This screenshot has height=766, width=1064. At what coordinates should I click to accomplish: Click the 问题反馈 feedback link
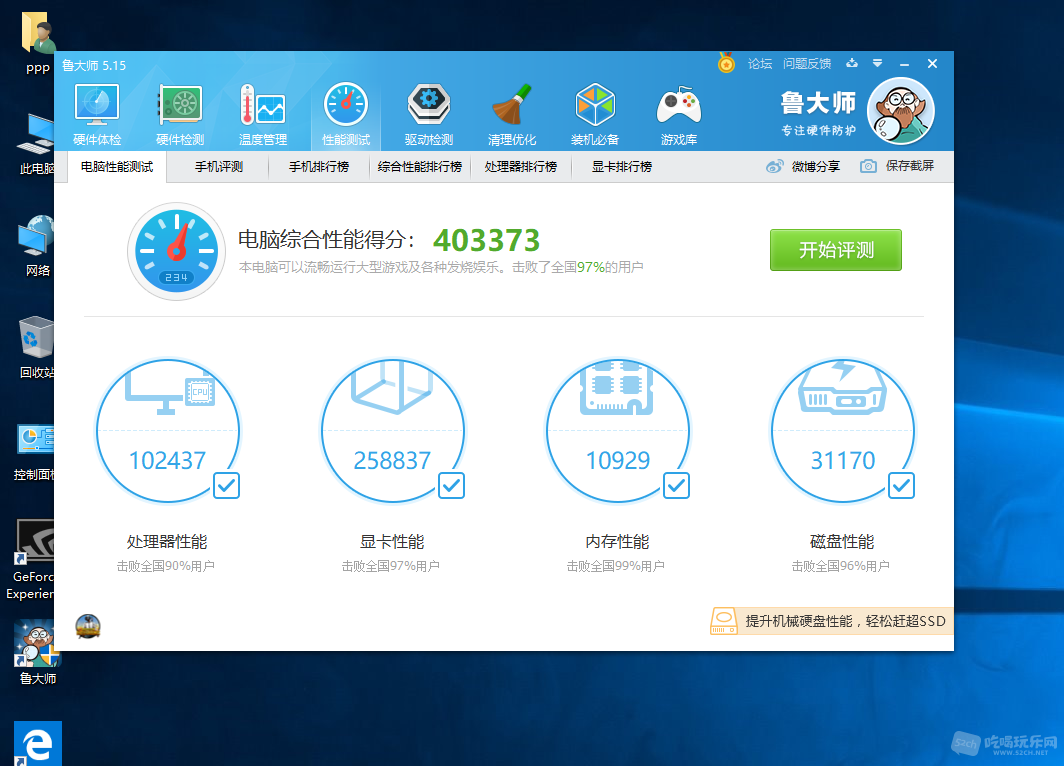807,64
